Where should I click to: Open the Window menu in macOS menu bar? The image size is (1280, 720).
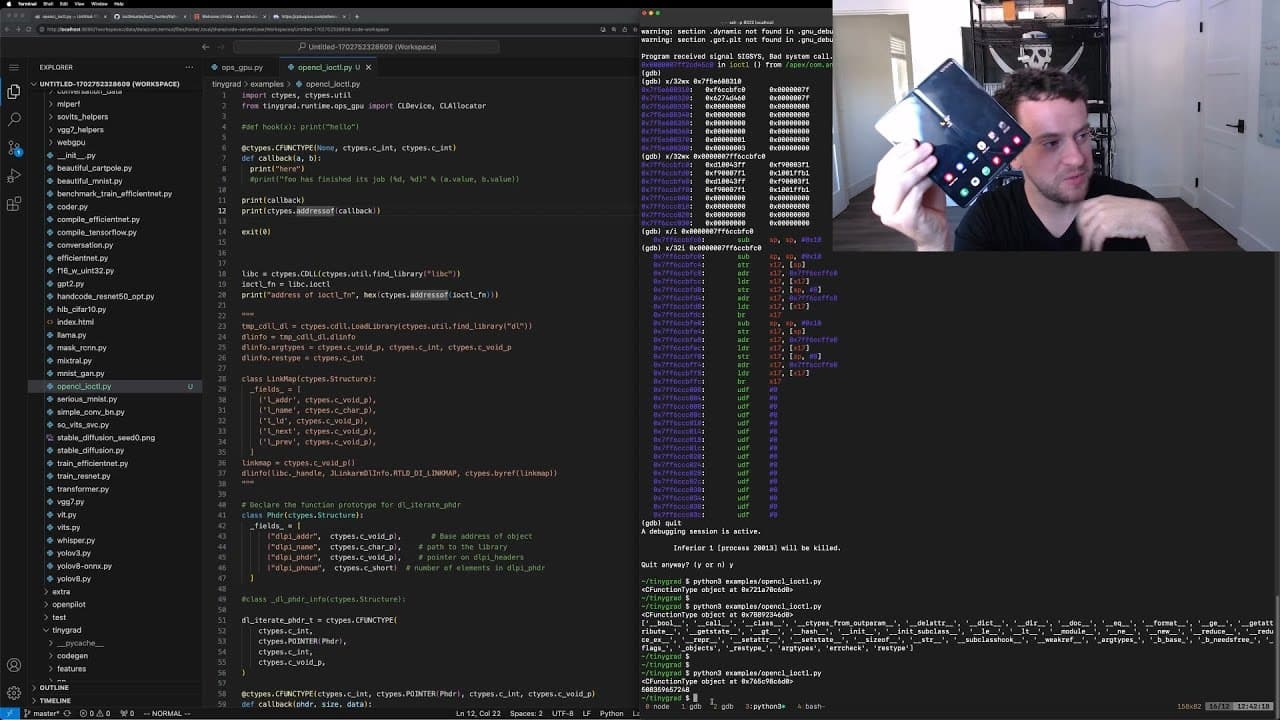(x=98, y=4)
